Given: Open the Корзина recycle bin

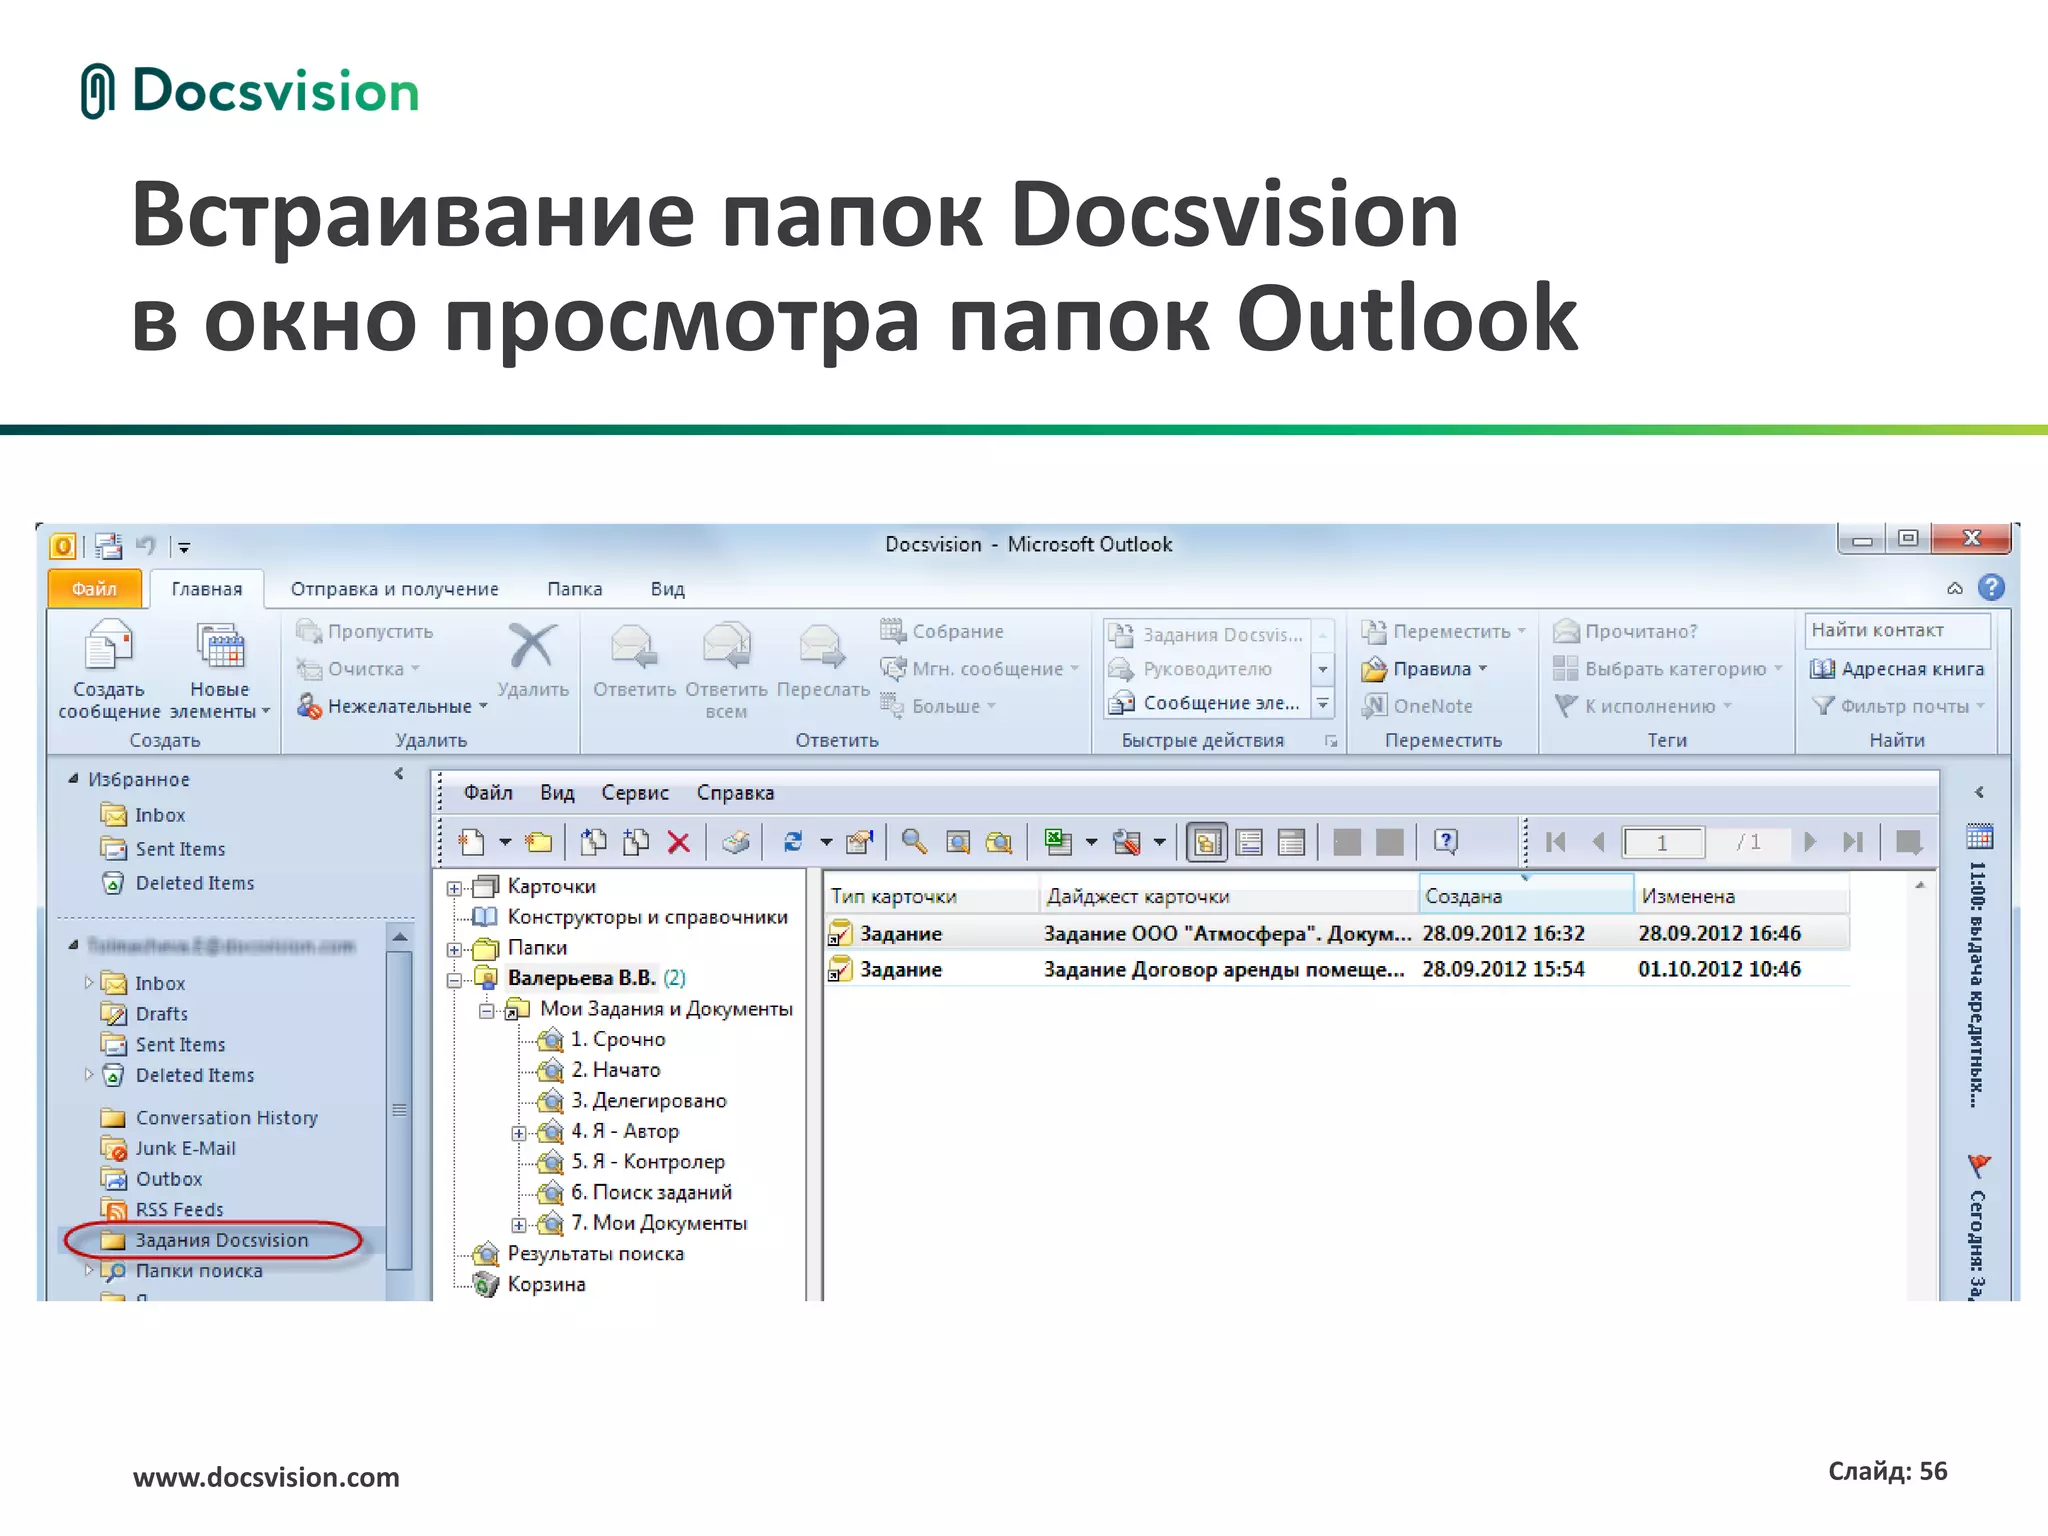Looking at the screenshot, I should (530, 1284).
